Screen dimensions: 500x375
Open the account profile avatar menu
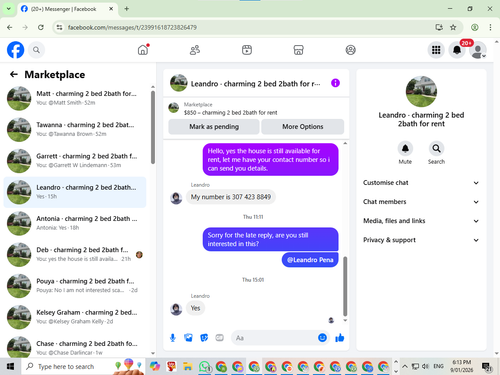tap(478, 50)
